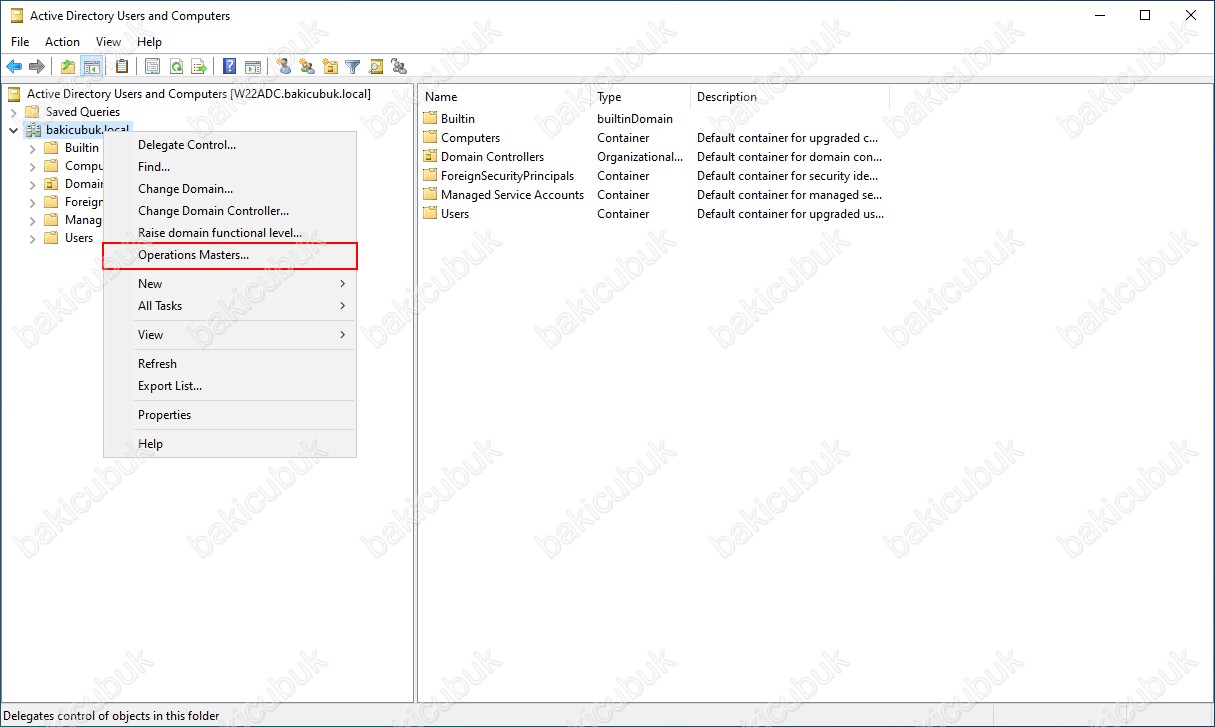Click the Users folder icon in list pane
This screenshot has width=1215, height=727.
point(430,214)
